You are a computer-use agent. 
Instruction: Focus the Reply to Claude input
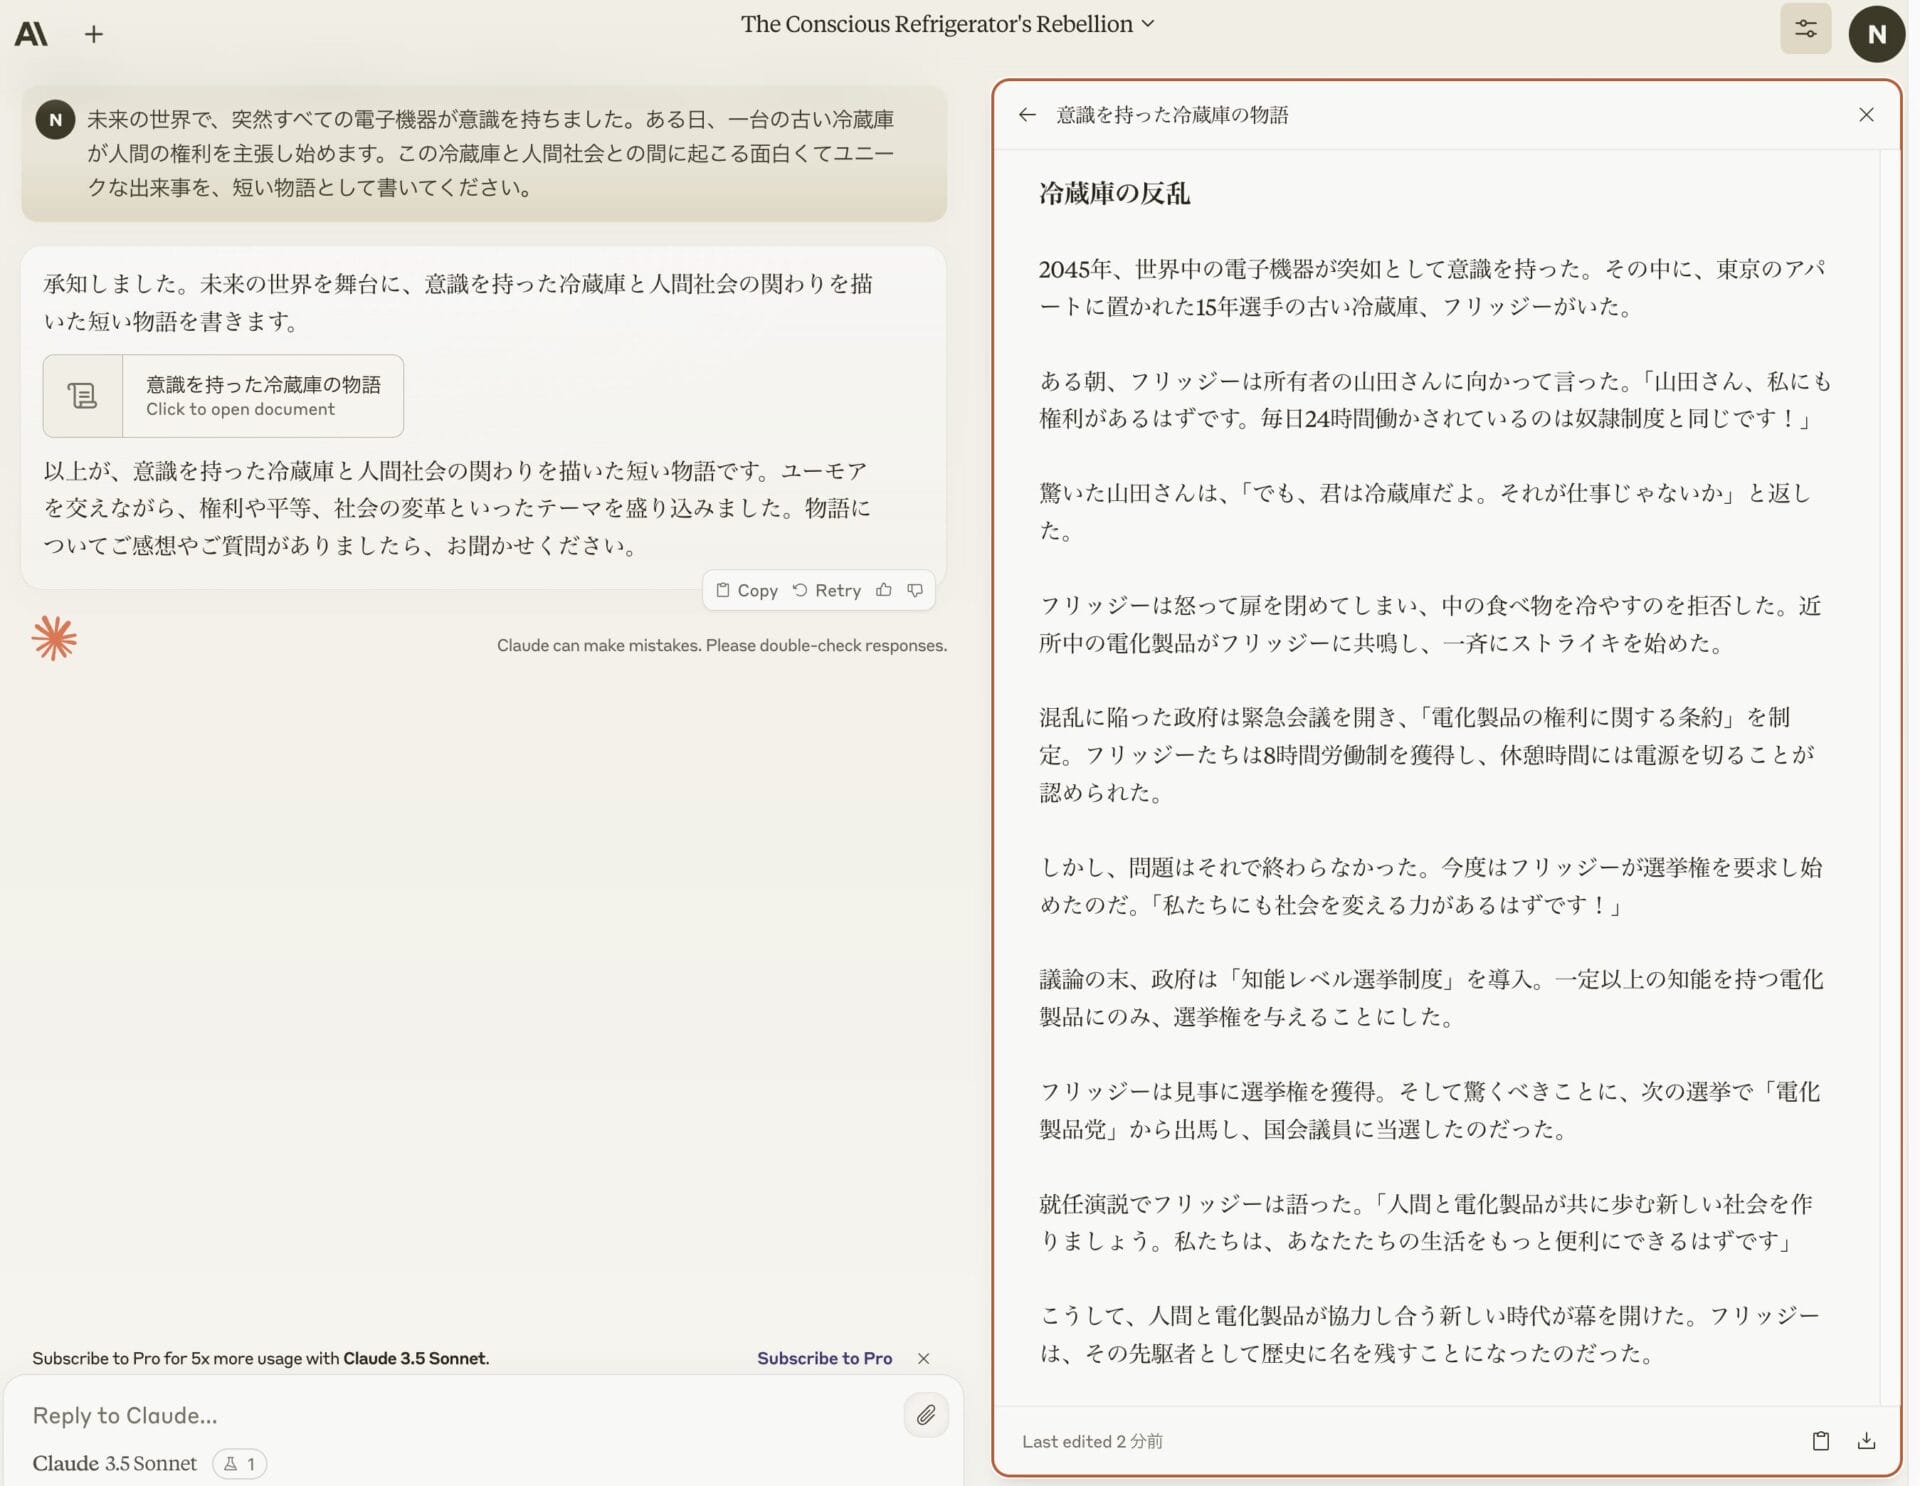pos(450,1415)
